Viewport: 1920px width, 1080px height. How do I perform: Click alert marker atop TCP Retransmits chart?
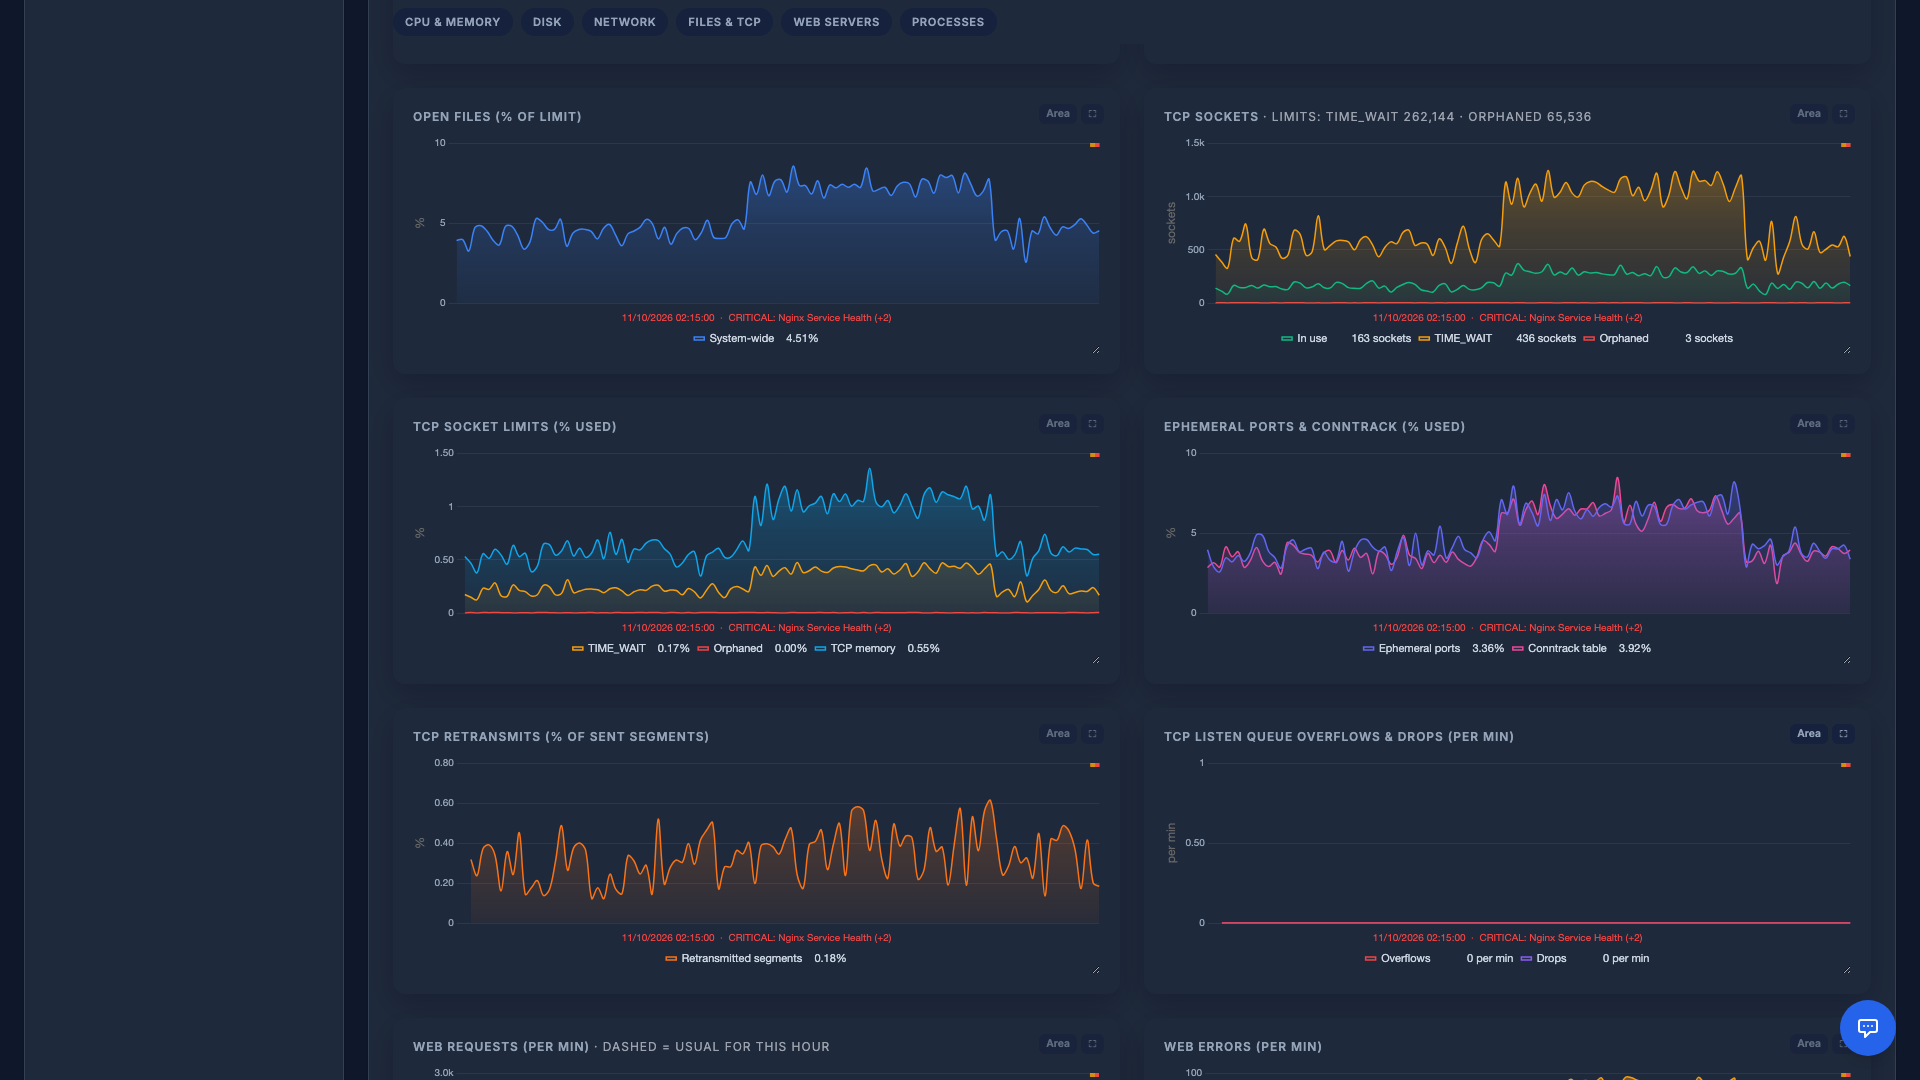(1095, 765)
